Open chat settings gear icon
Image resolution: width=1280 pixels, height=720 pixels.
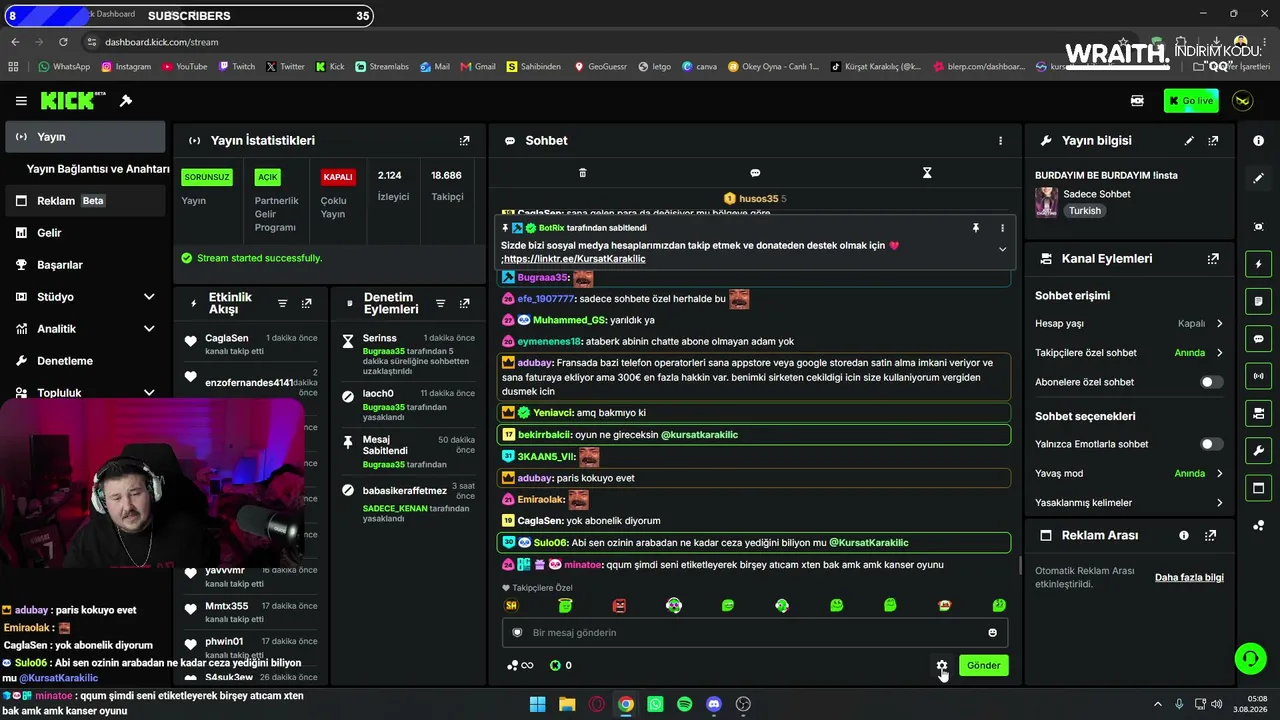coord(942,665)
